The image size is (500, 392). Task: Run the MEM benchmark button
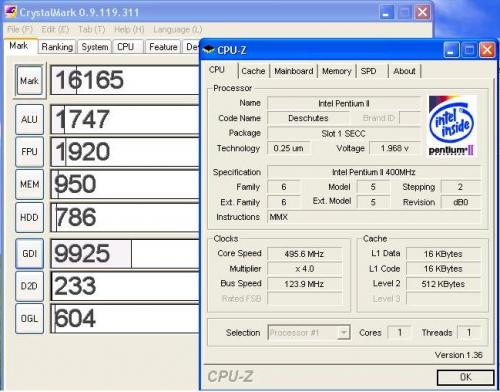click(x=29, y=184)
